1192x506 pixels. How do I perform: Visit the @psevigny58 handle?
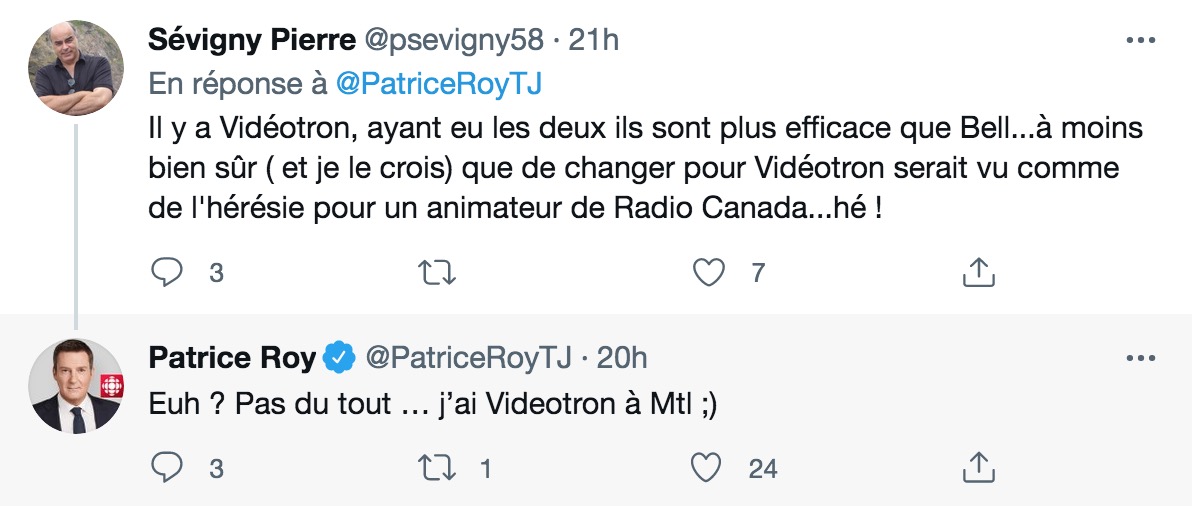pyautogui.click(x=455, y=40)
